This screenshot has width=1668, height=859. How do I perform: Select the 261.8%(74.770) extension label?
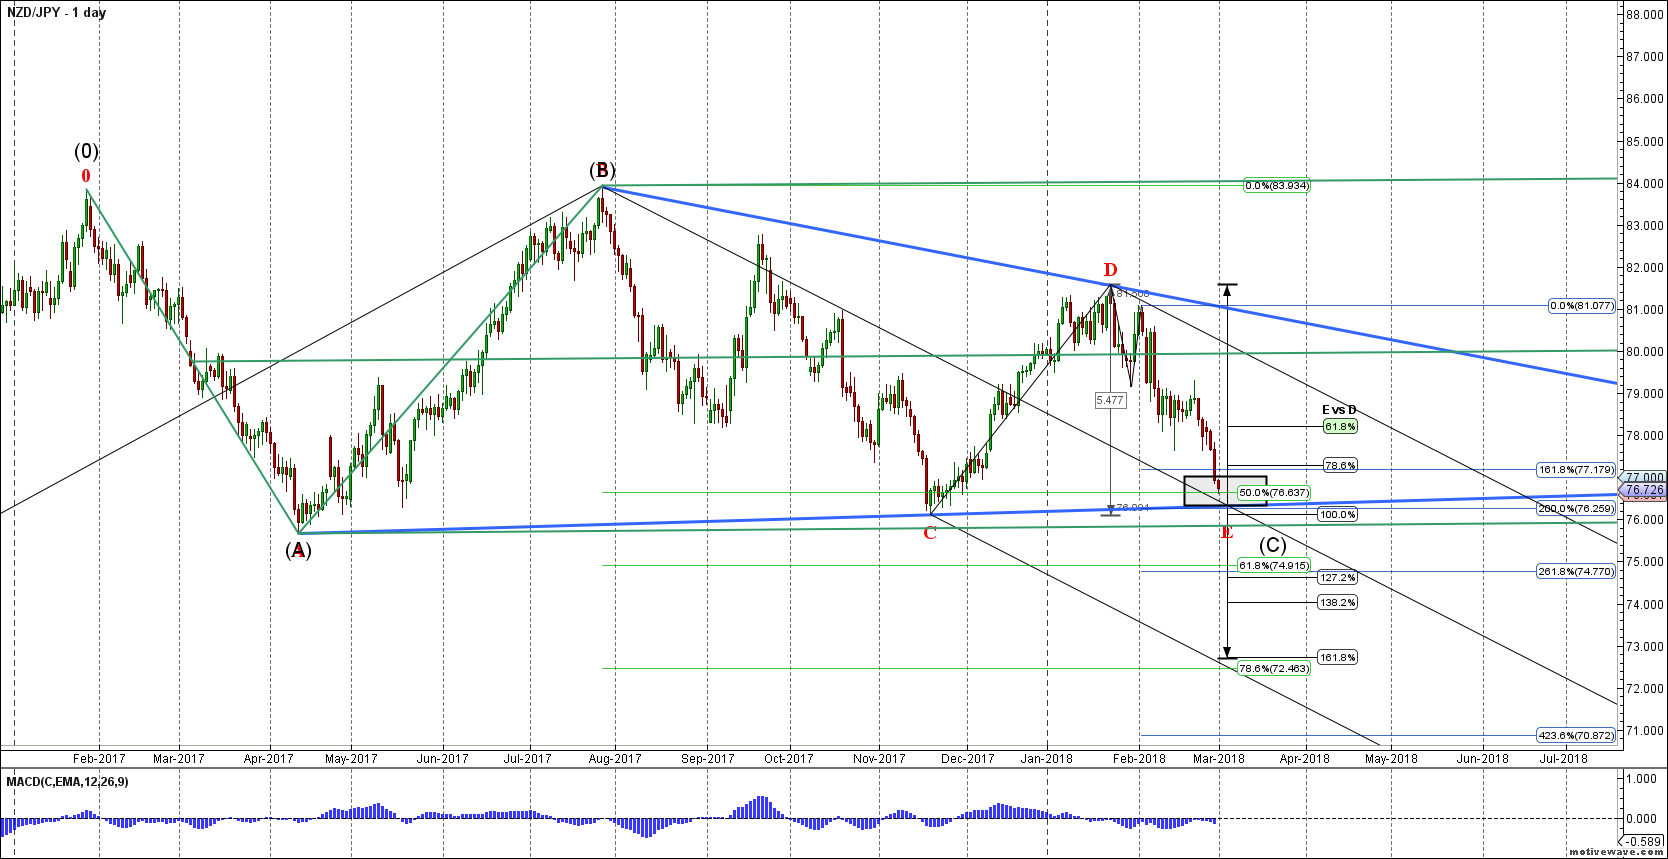point(1576,571)
